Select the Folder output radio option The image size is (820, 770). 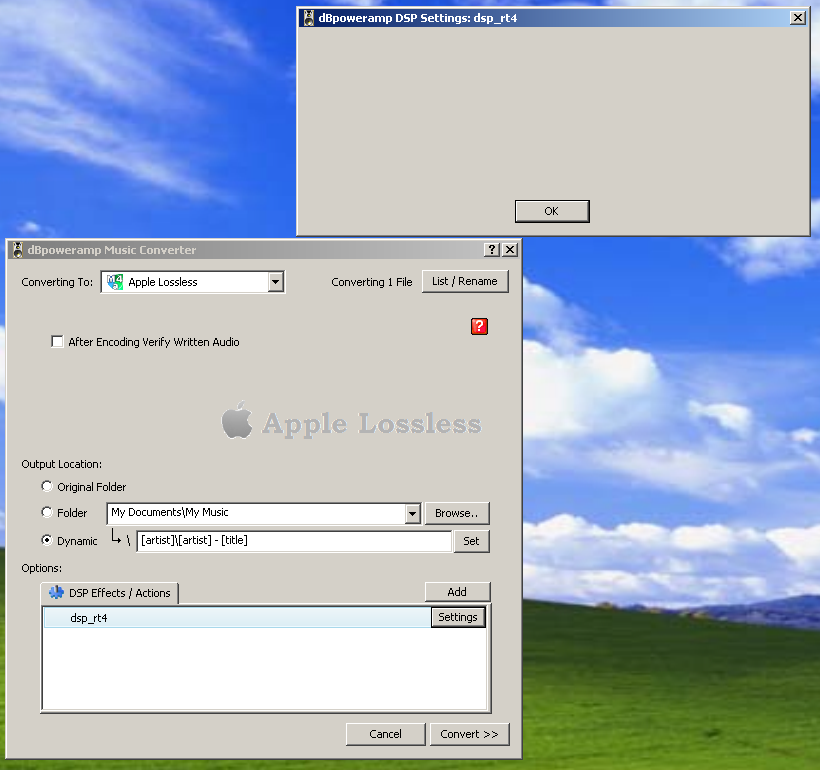pyautogui.click(x=47, y=512)
